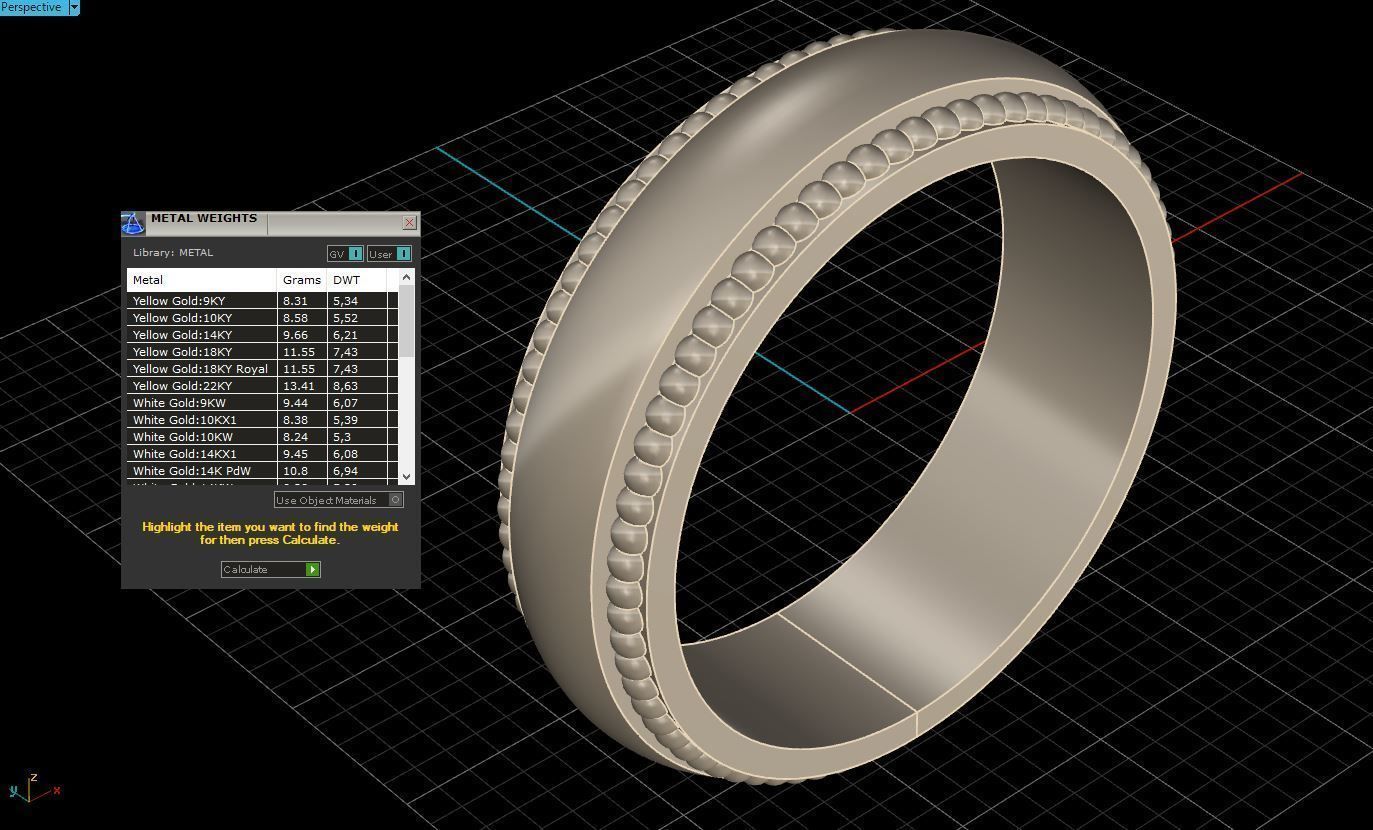Click the metal list scroll up arrow
Viewport: 1373px width, 830px height.
coord(406,277)
